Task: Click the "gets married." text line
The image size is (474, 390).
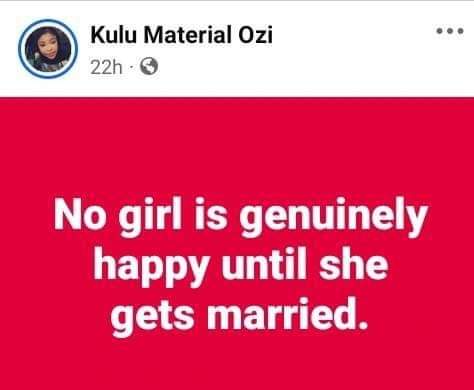Action: 239,316
